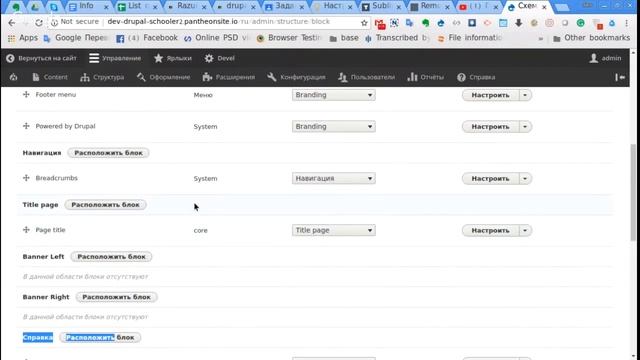Open the Title page region dropdown for Page title
This screenshot has height=360, width=640.
tap(333, 230)
